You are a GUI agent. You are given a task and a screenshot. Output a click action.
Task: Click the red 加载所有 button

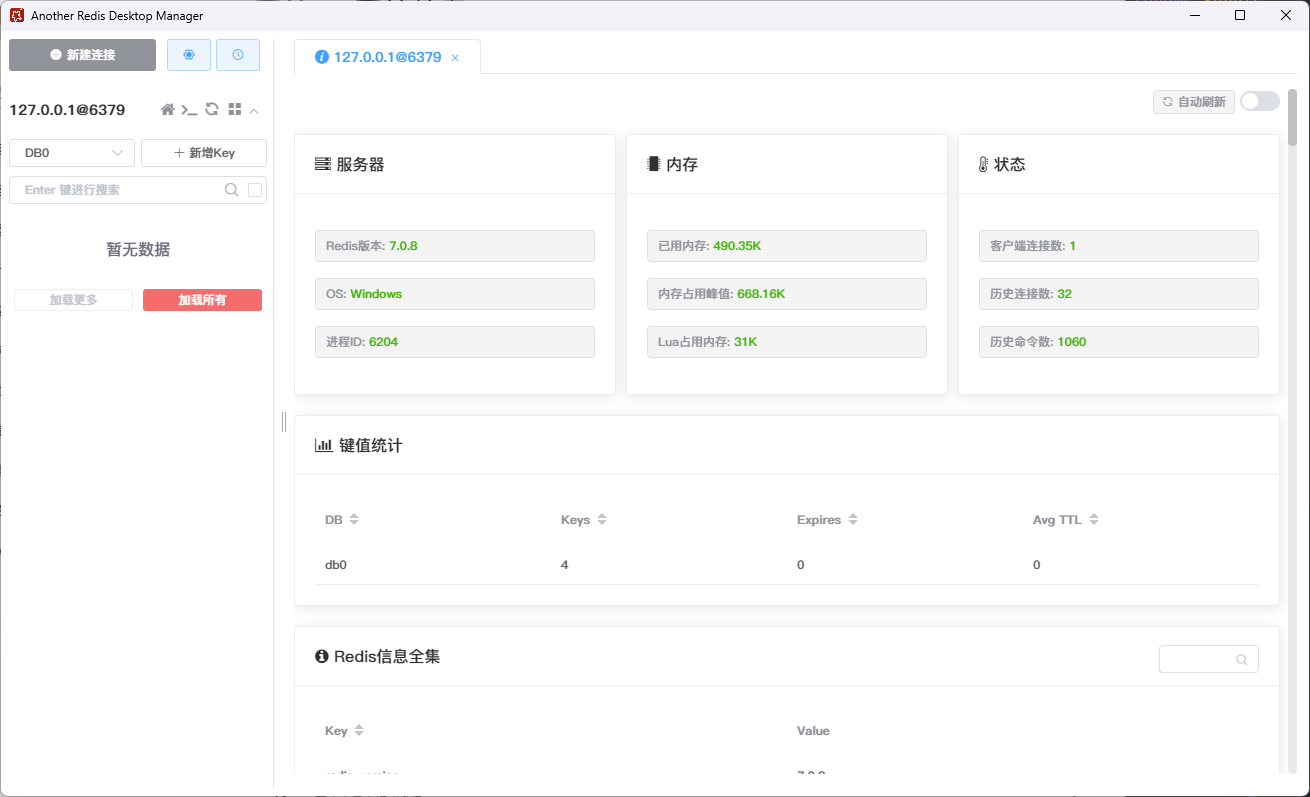coord(202,300)
